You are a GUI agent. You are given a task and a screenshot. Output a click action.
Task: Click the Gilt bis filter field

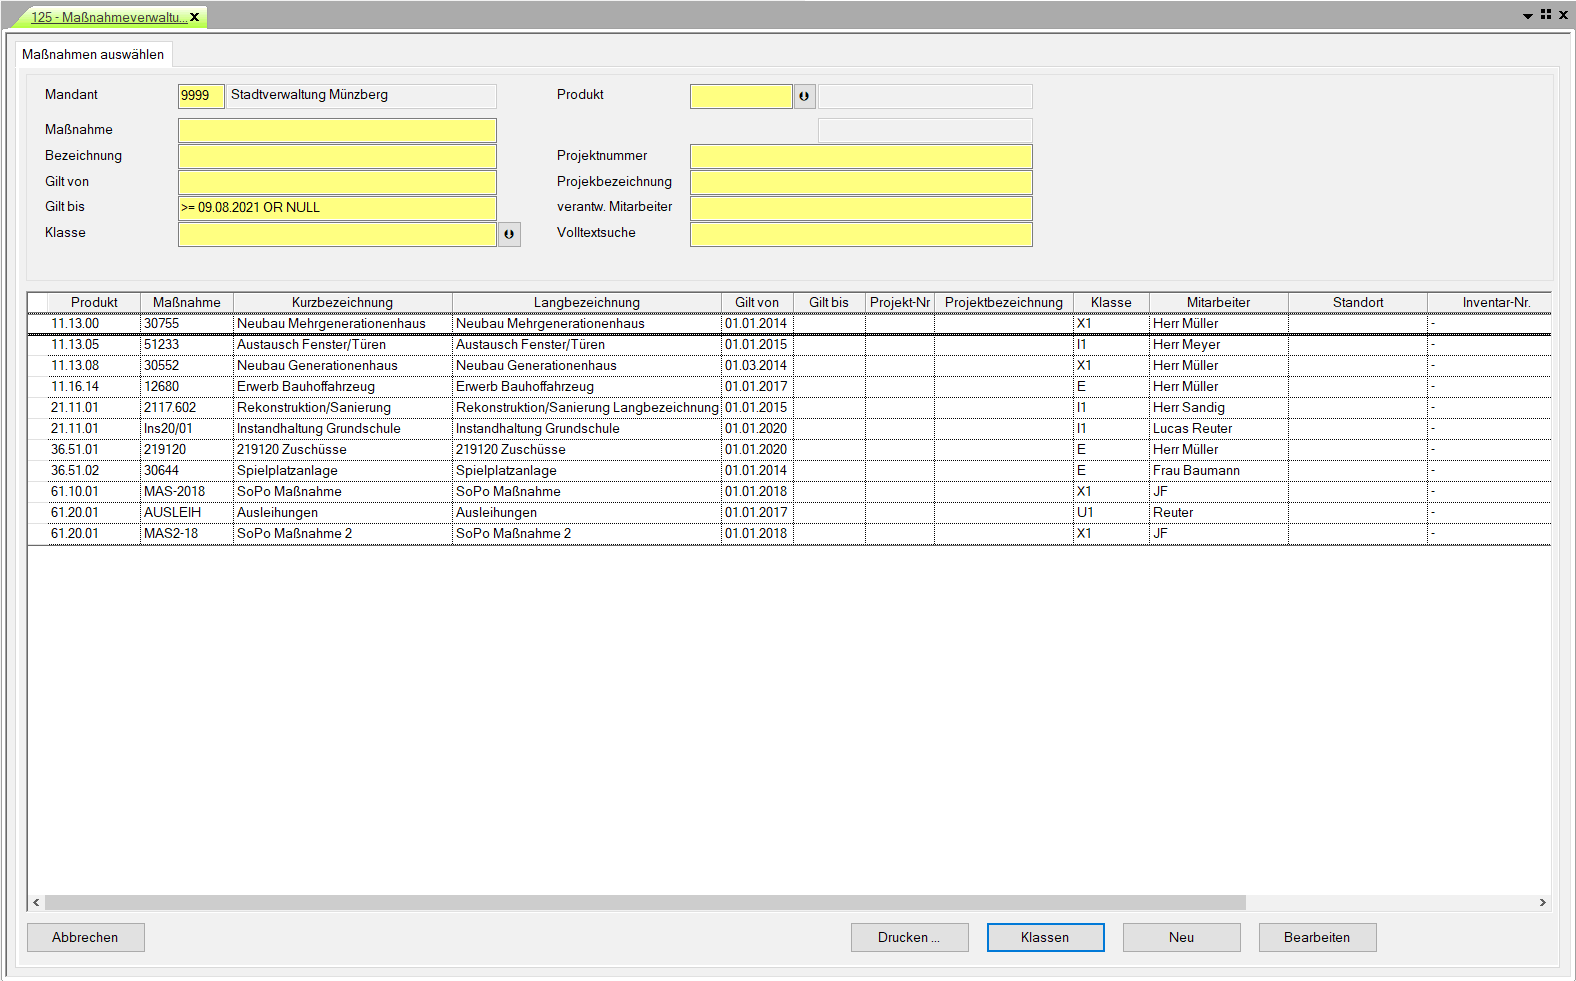click(337, 208)
